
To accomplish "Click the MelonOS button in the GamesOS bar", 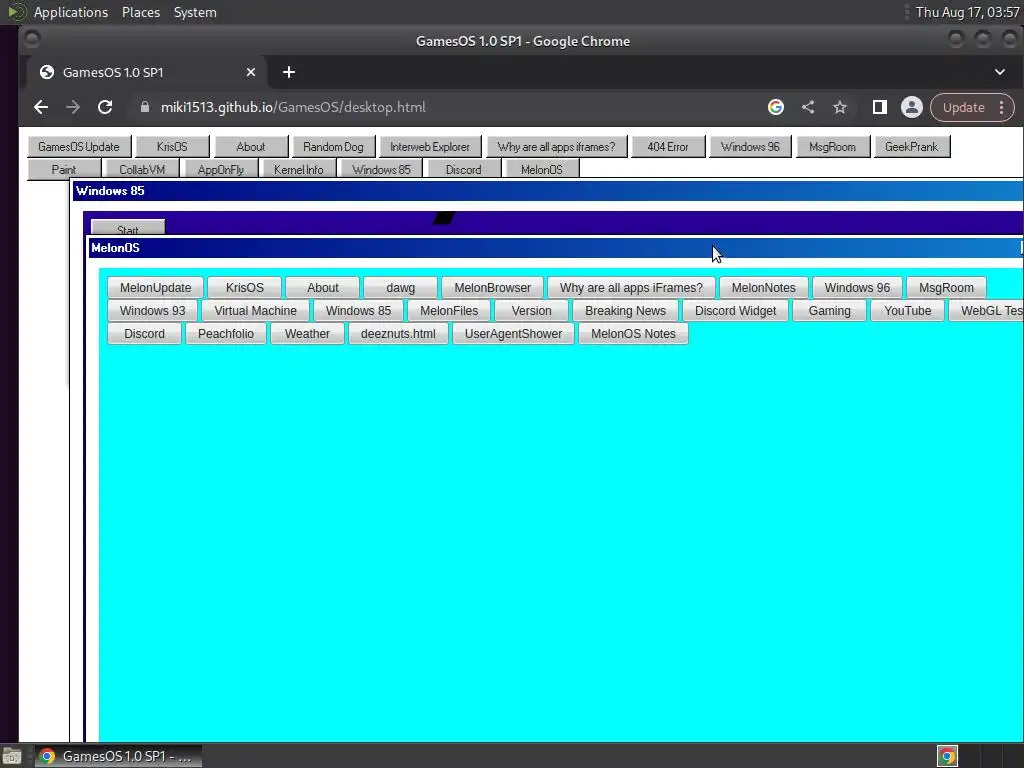I will (542, 169).
